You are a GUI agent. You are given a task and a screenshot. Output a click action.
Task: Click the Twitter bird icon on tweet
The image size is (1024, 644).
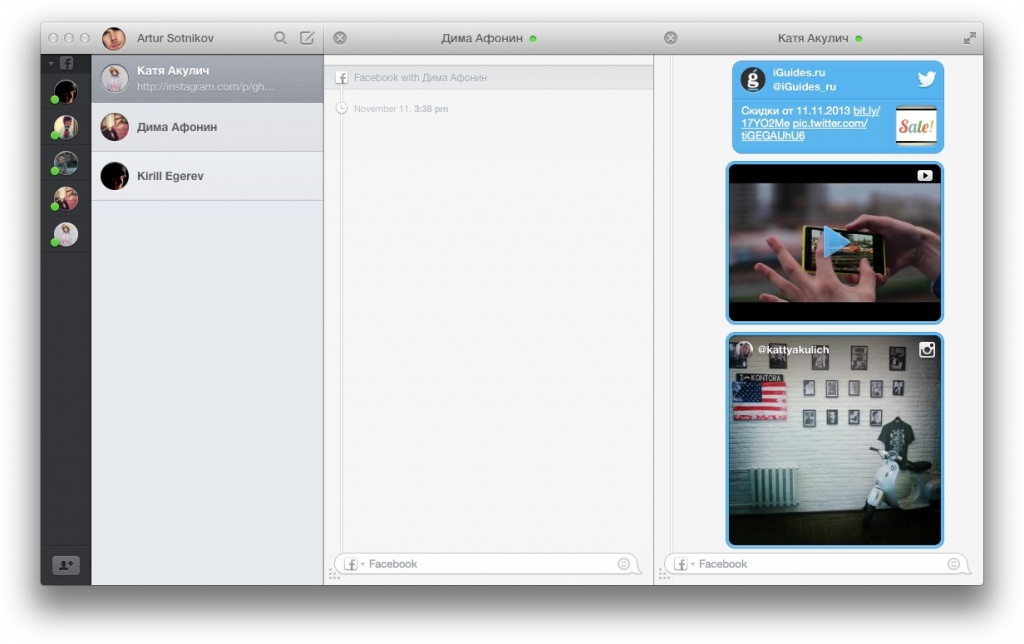926,79
